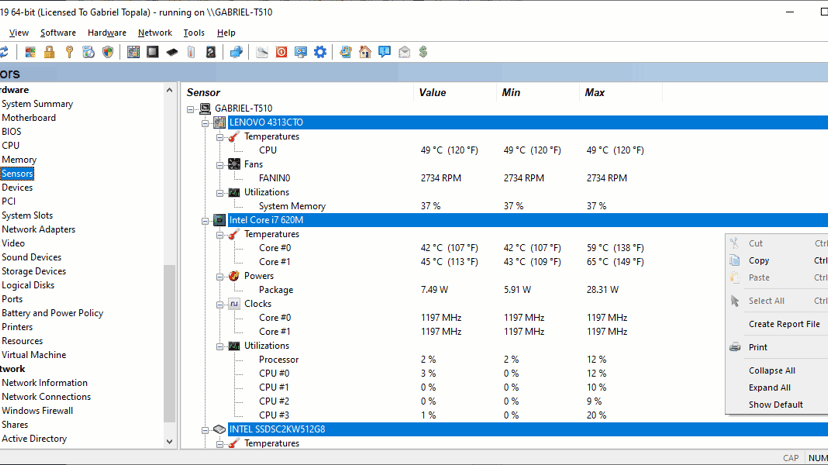This screenshot has width=828, height=465.
Task: Select the FANIN0 sensor row
Action: (x=274, y=178)
